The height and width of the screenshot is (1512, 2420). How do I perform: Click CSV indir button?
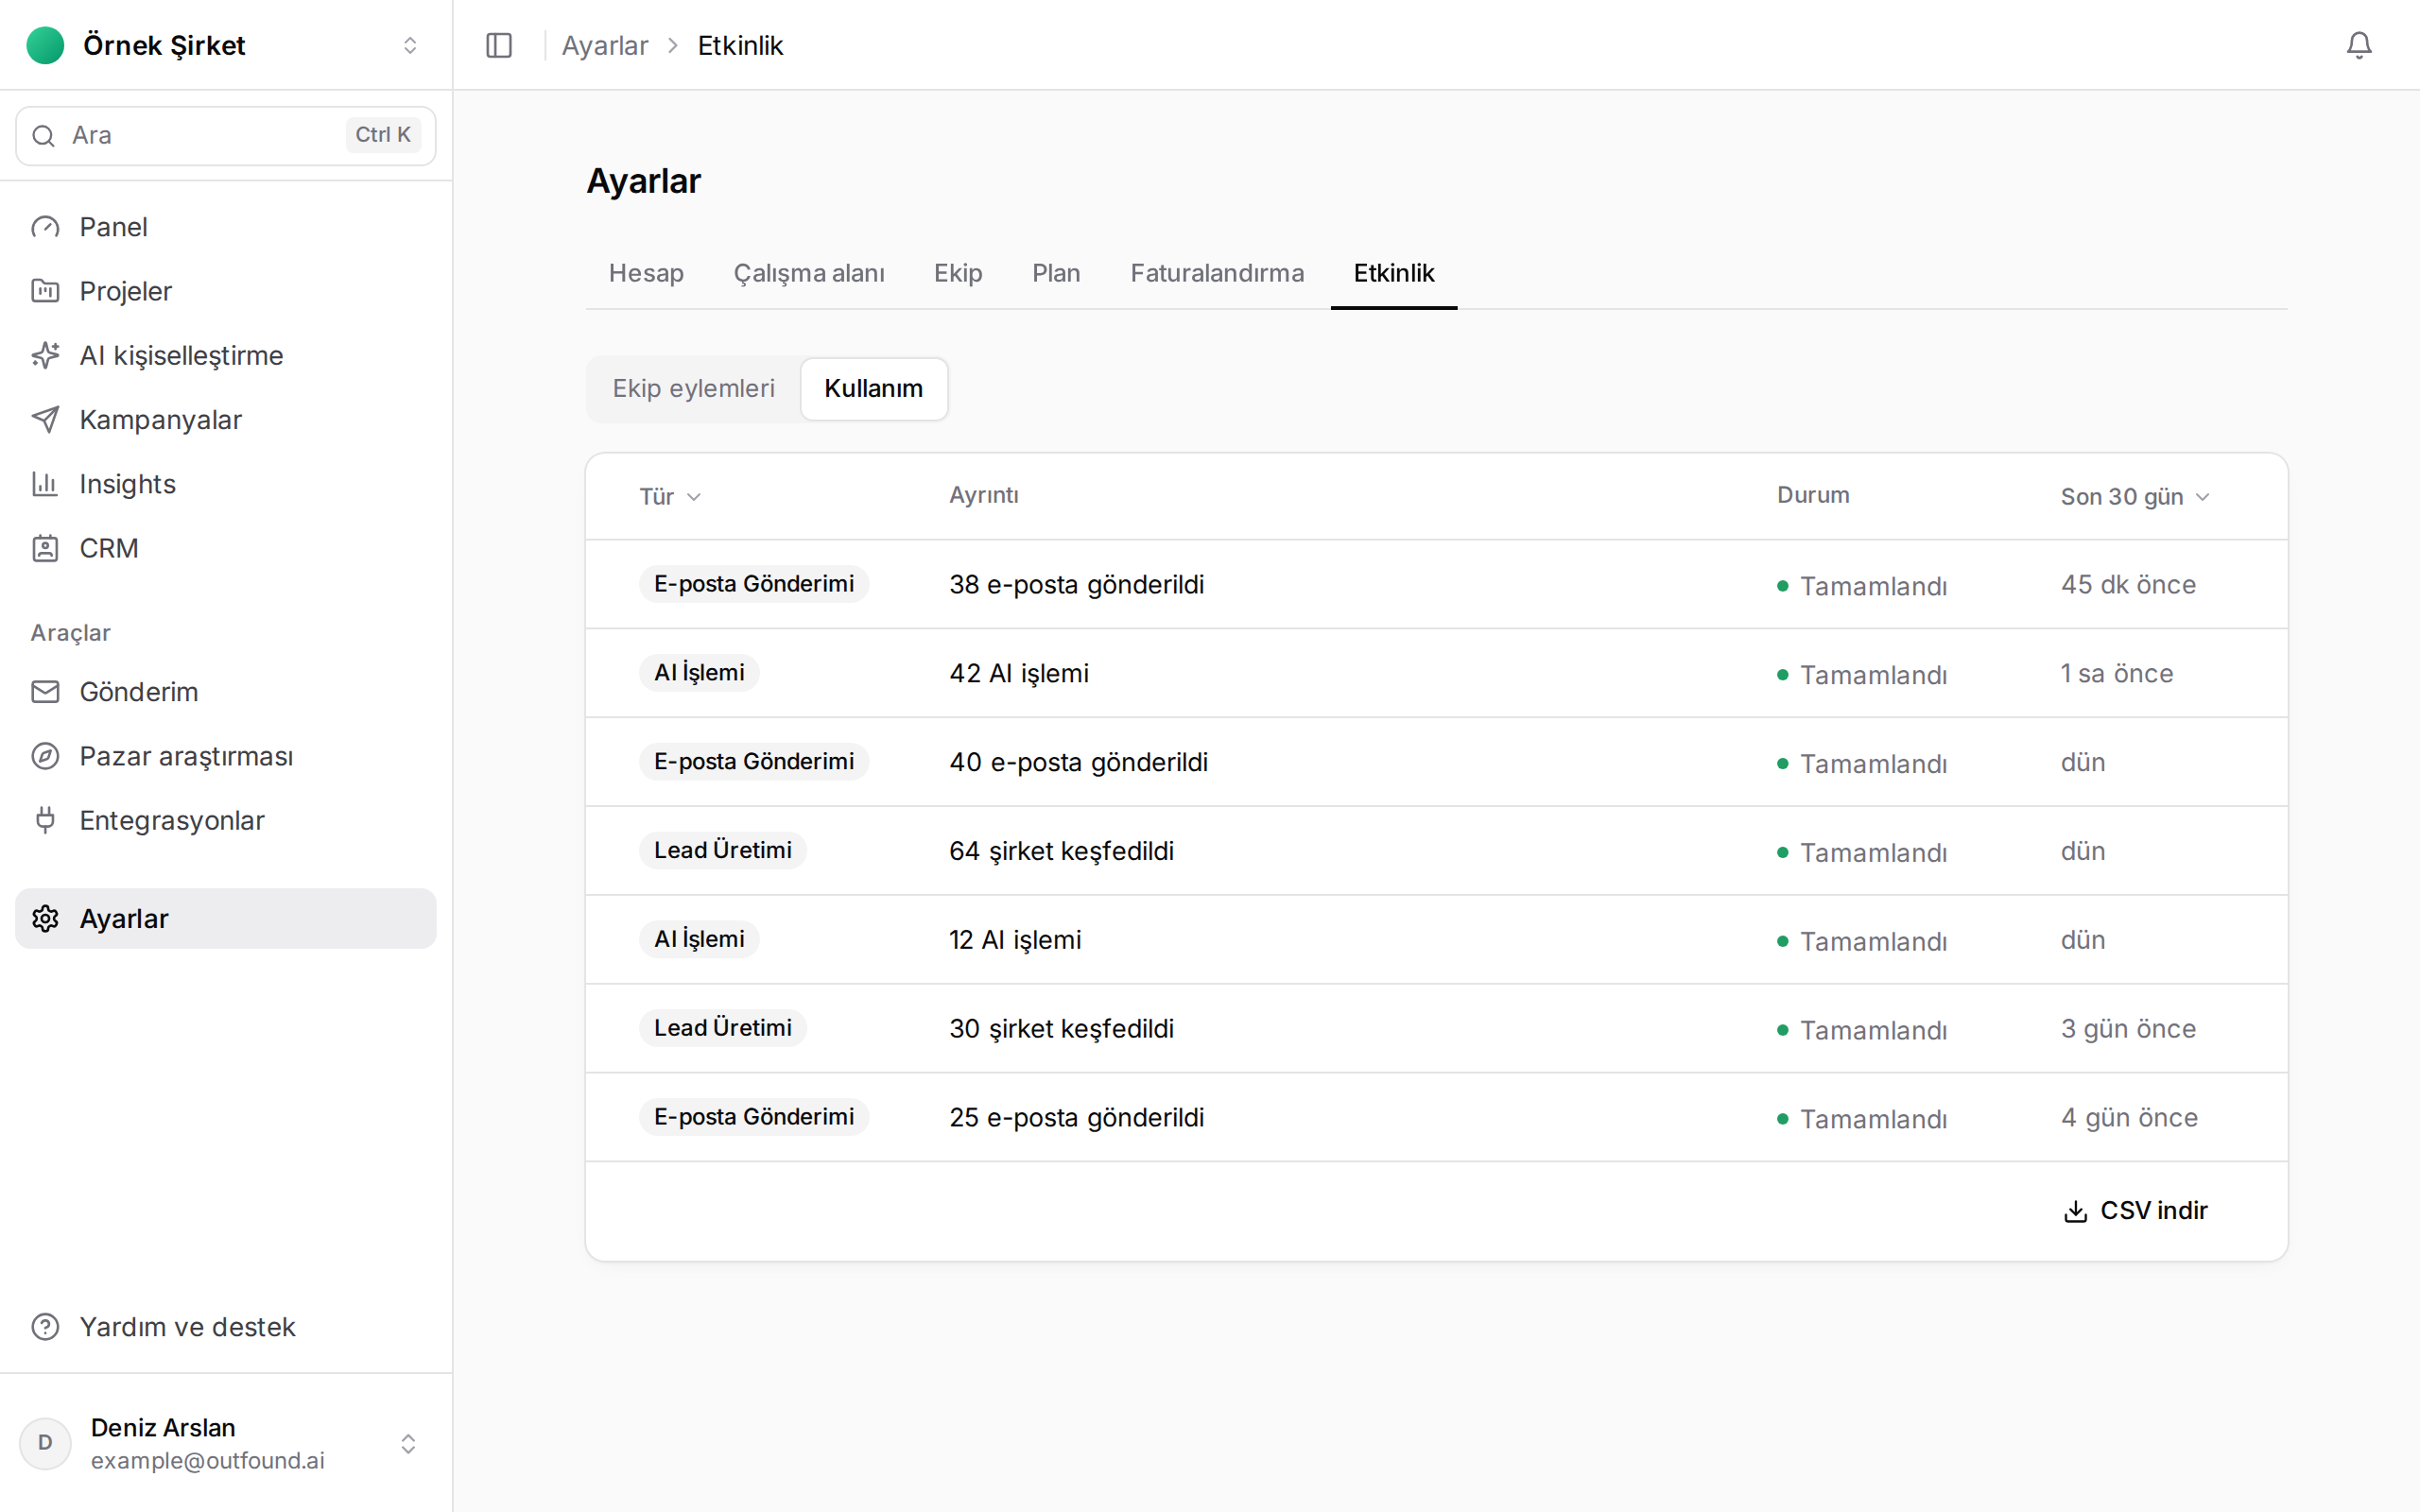pos(2135,1210)
